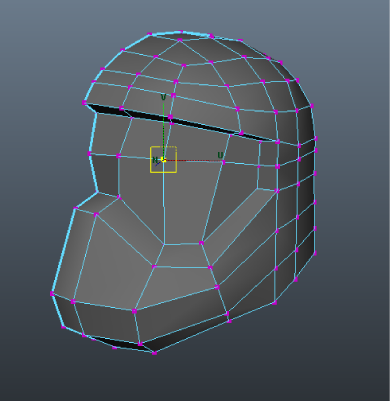Click the red dotted U axis line
The height and width of the screenshot is (401, 390).
(193, 161)
